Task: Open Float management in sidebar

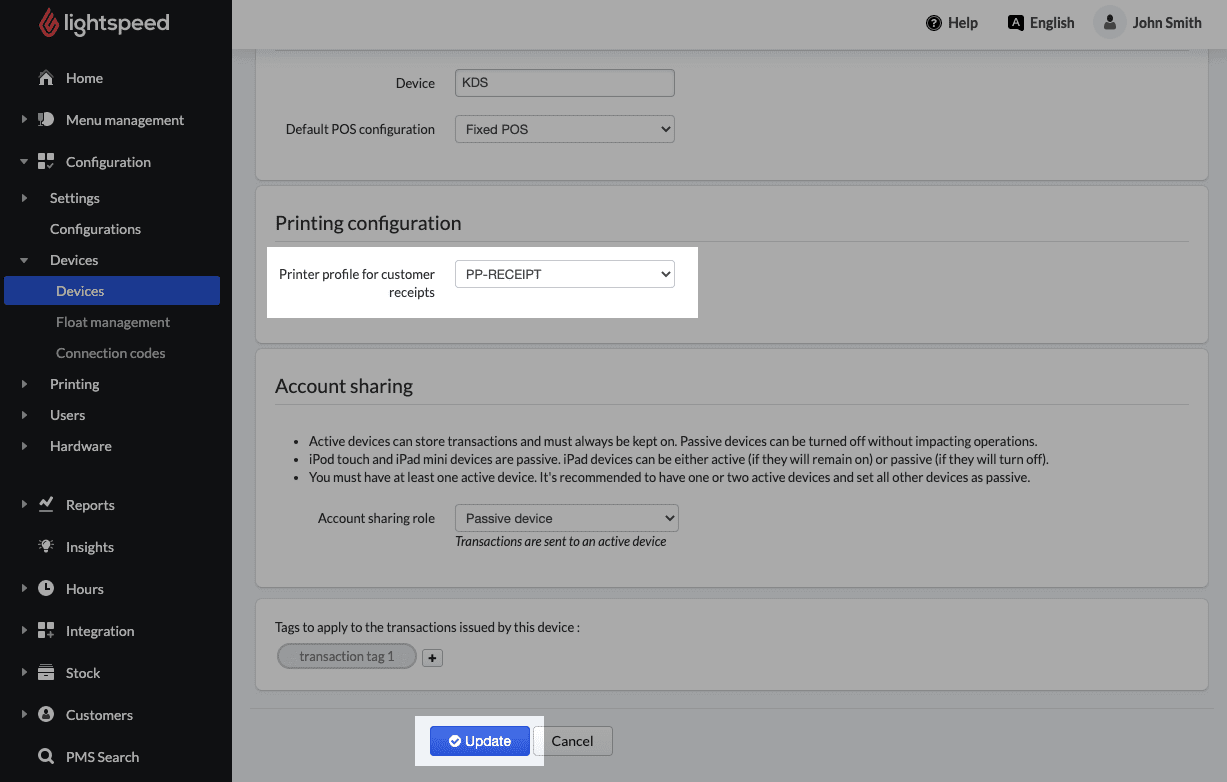Action: 113,322
